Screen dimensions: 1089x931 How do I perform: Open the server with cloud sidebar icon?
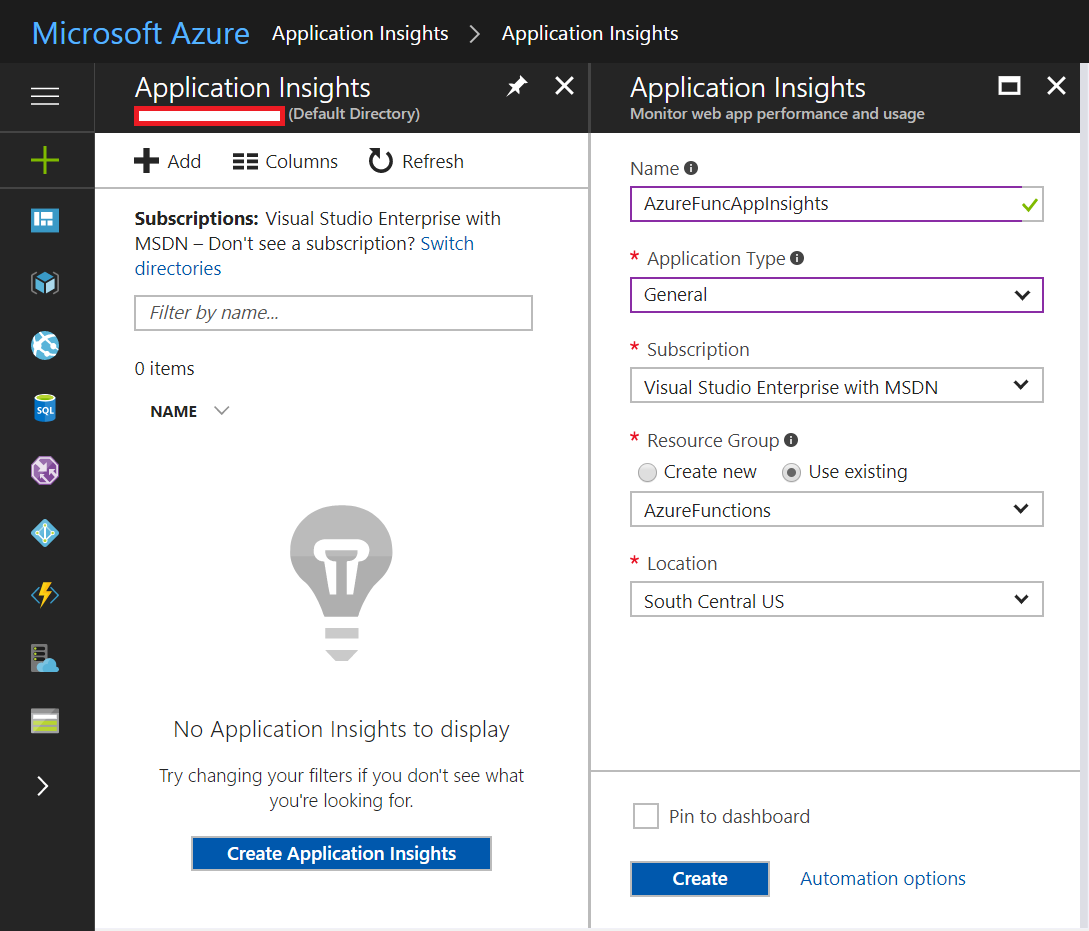pyautogui.click(x=45, y=658)
